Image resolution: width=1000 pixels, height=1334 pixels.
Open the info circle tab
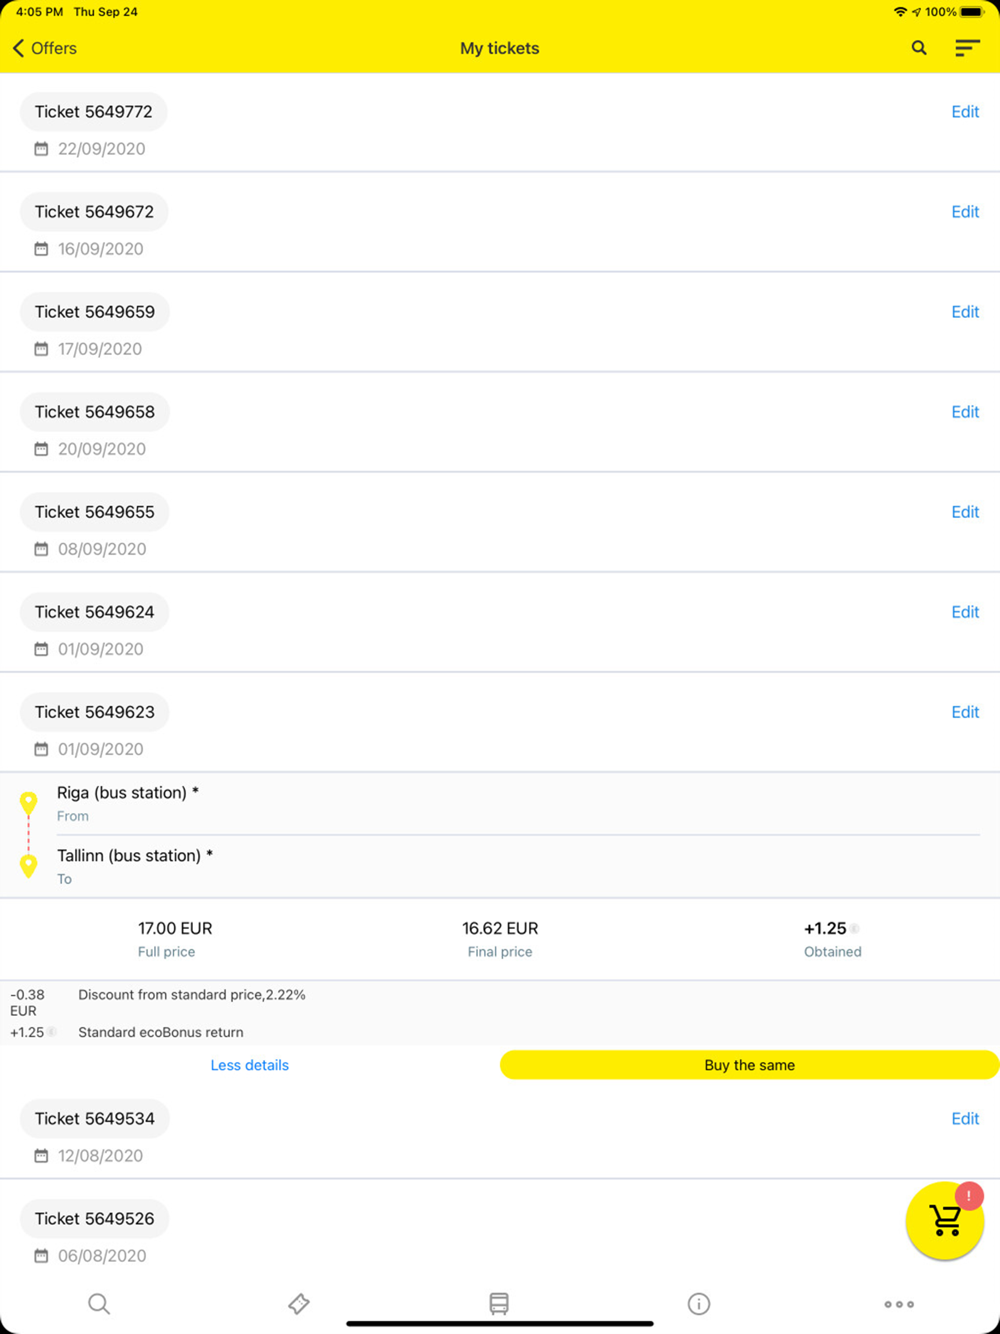[699, 1304]
